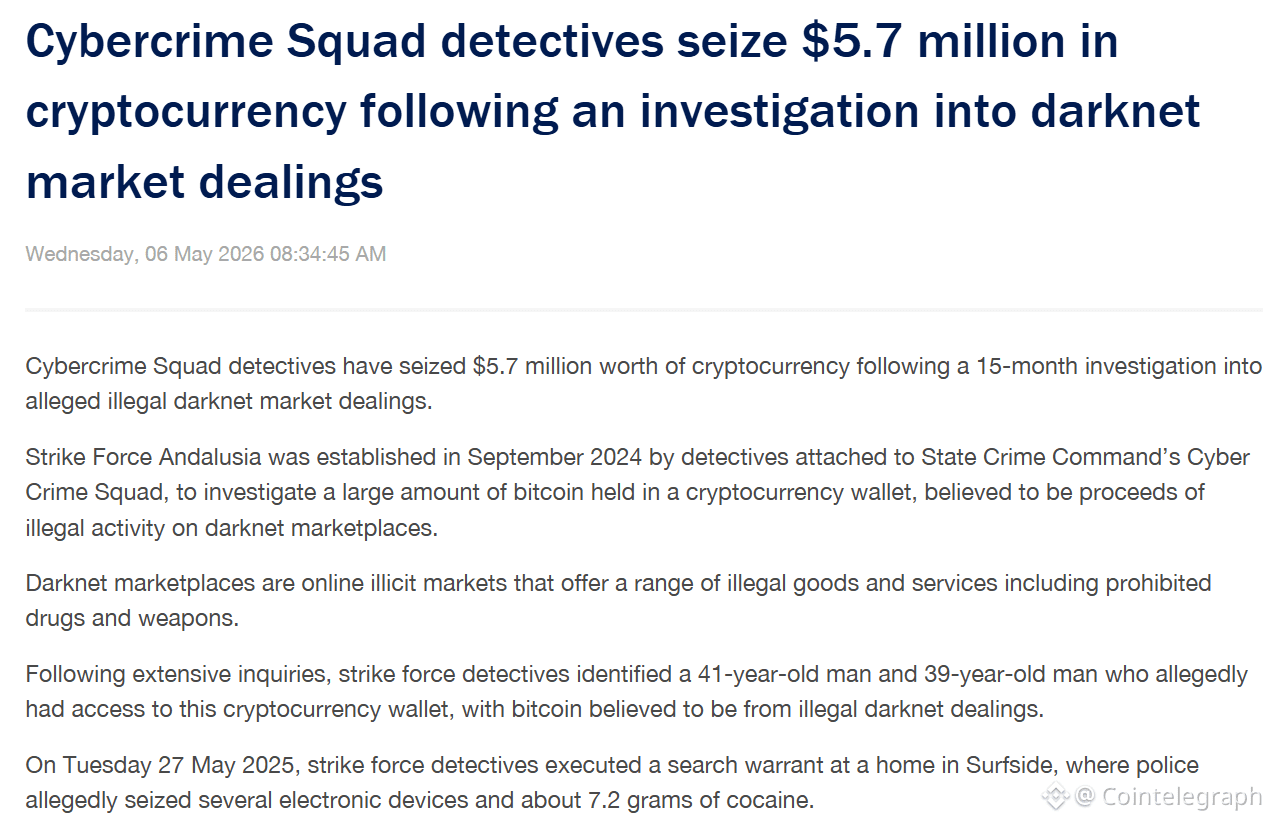Viewport: 1270px width, 821px height.
Task: Click the opening paragraph about 15-month investigation
Action: click(644, 384)
